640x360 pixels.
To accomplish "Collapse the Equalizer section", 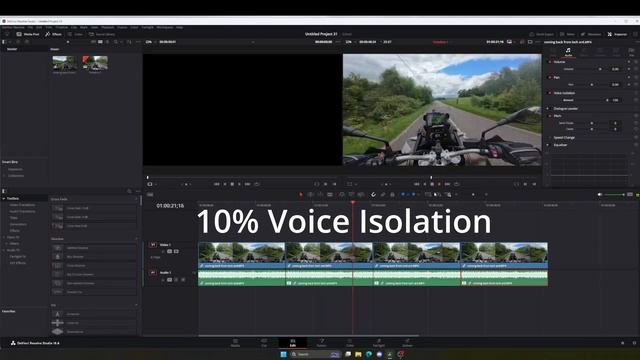I will 548,145.
